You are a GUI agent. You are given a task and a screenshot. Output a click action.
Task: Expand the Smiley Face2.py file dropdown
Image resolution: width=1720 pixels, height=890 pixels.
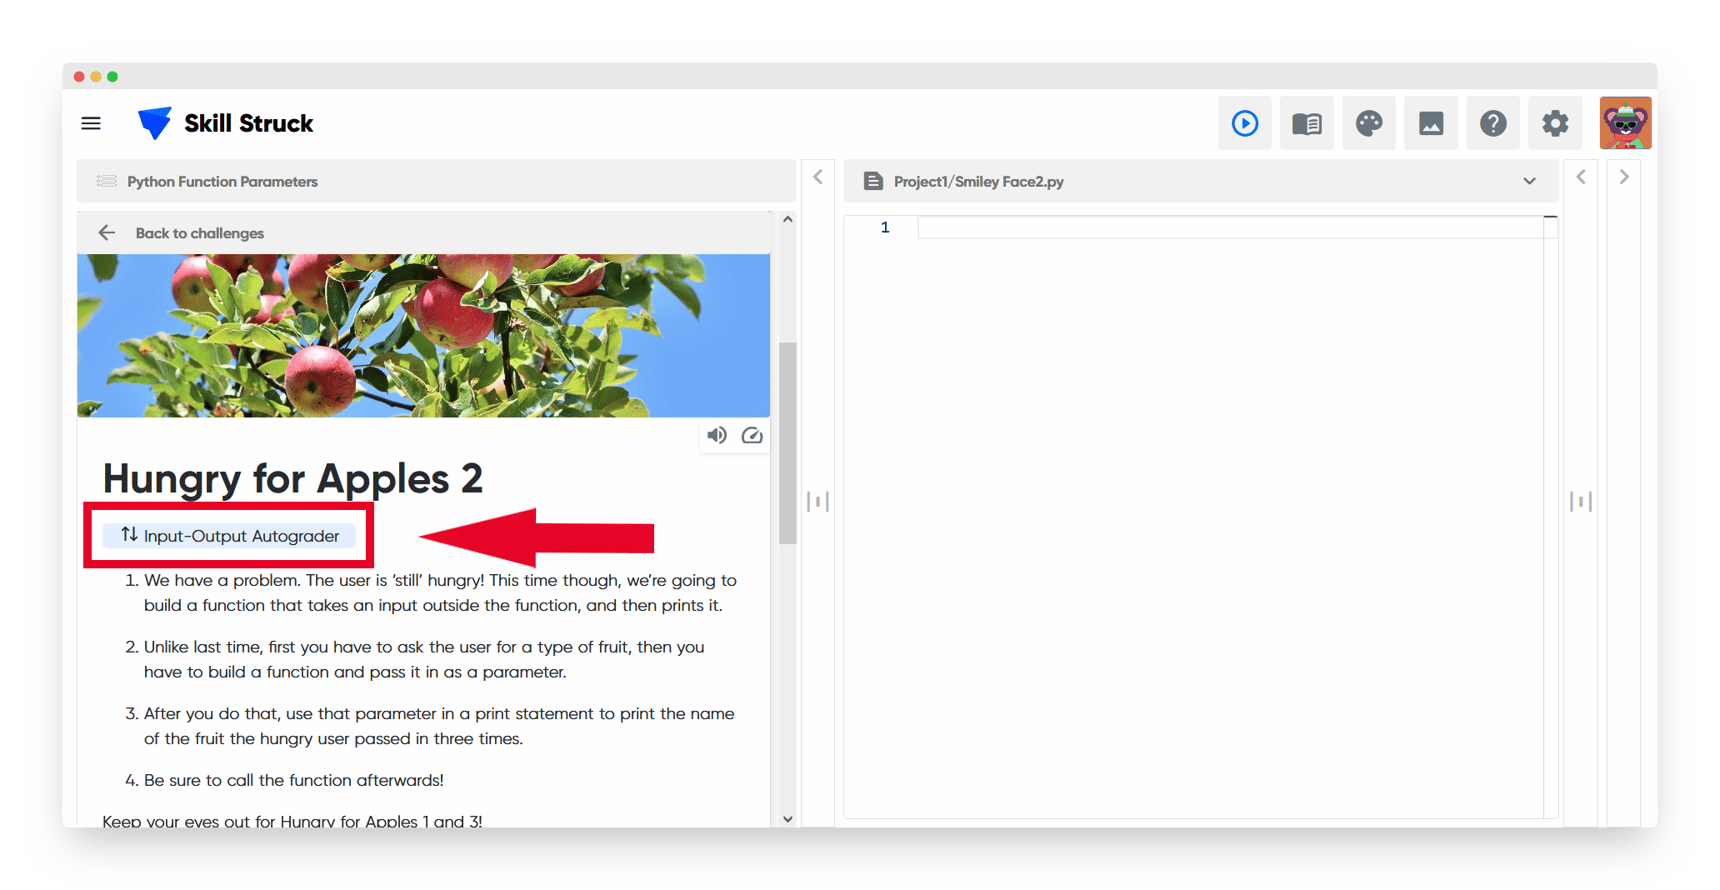[1529, 181]
